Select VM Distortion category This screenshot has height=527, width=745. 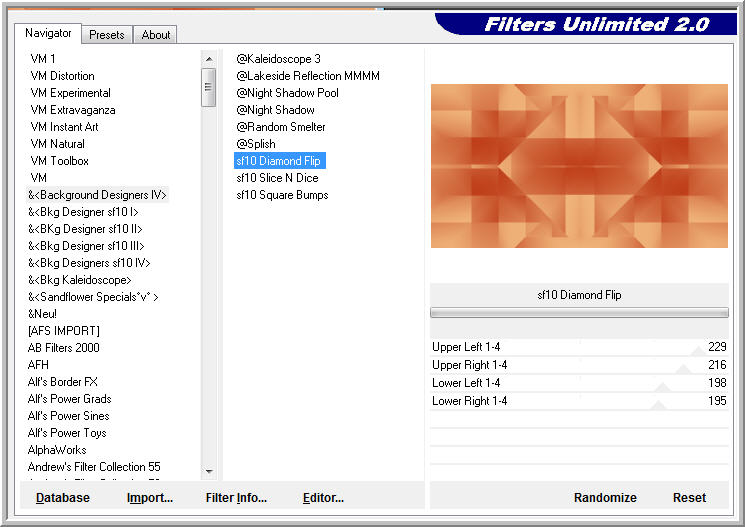pos(62,76)
